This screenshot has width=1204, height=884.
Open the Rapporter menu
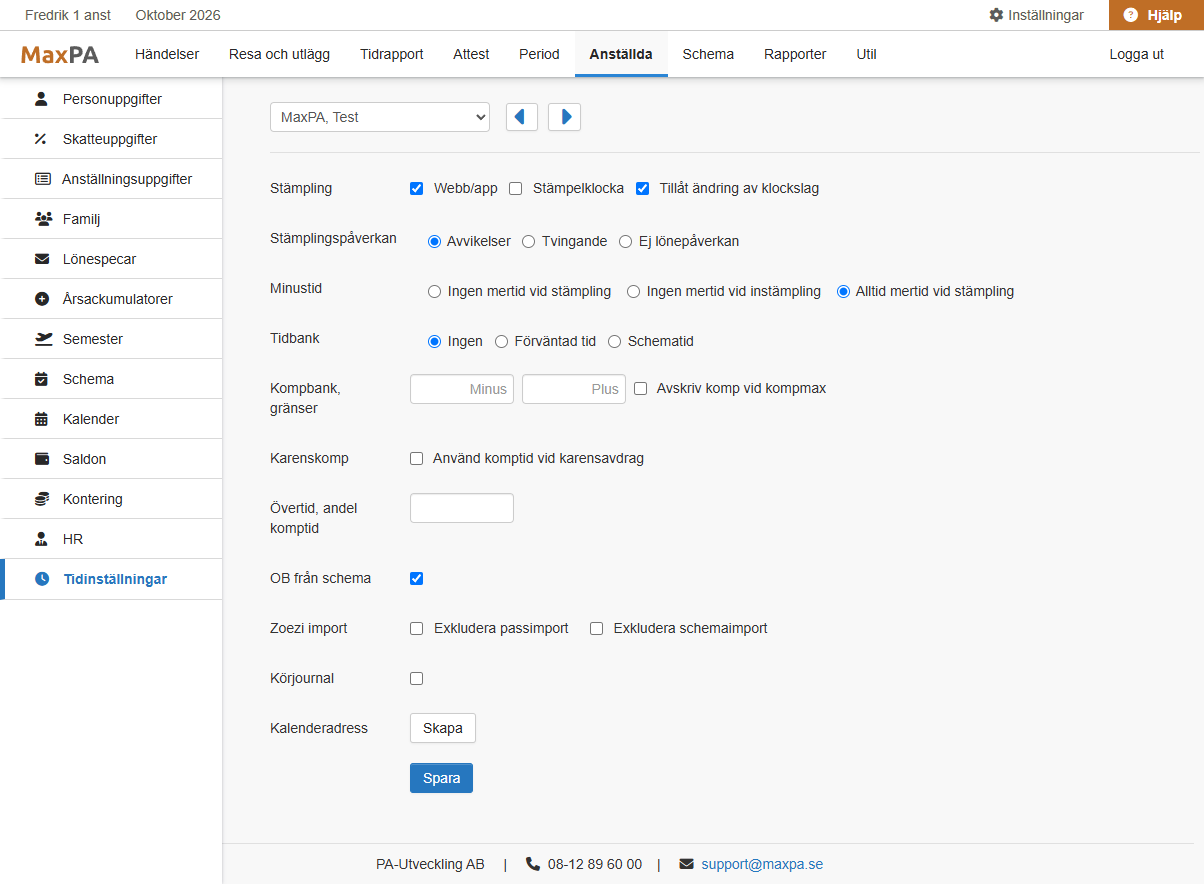(x=795, y=54)
